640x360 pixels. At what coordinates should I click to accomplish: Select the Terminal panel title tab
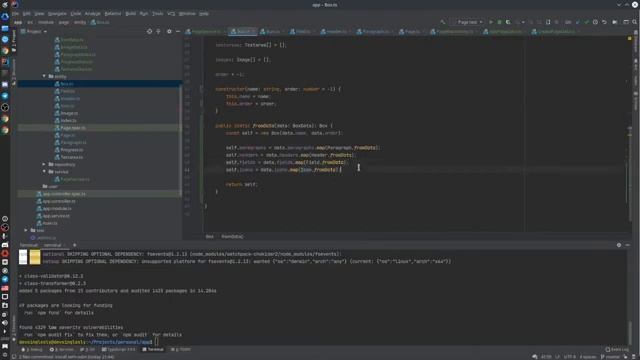[29, 245]
